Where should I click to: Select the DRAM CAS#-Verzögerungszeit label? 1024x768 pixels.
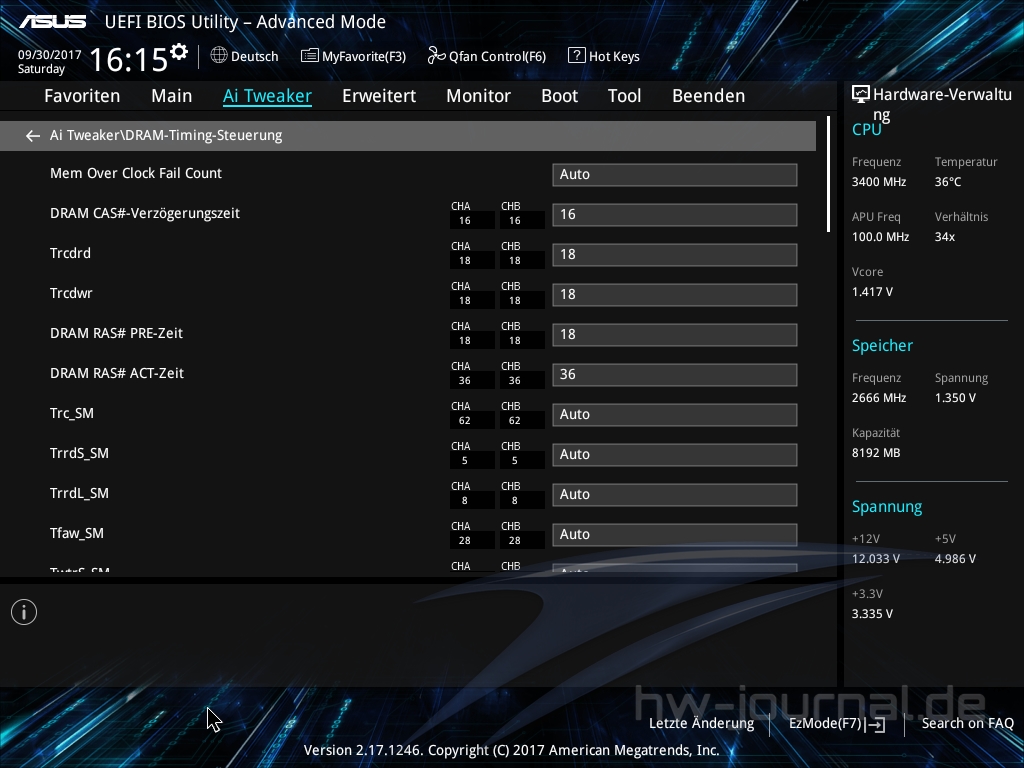coord(145,214)
